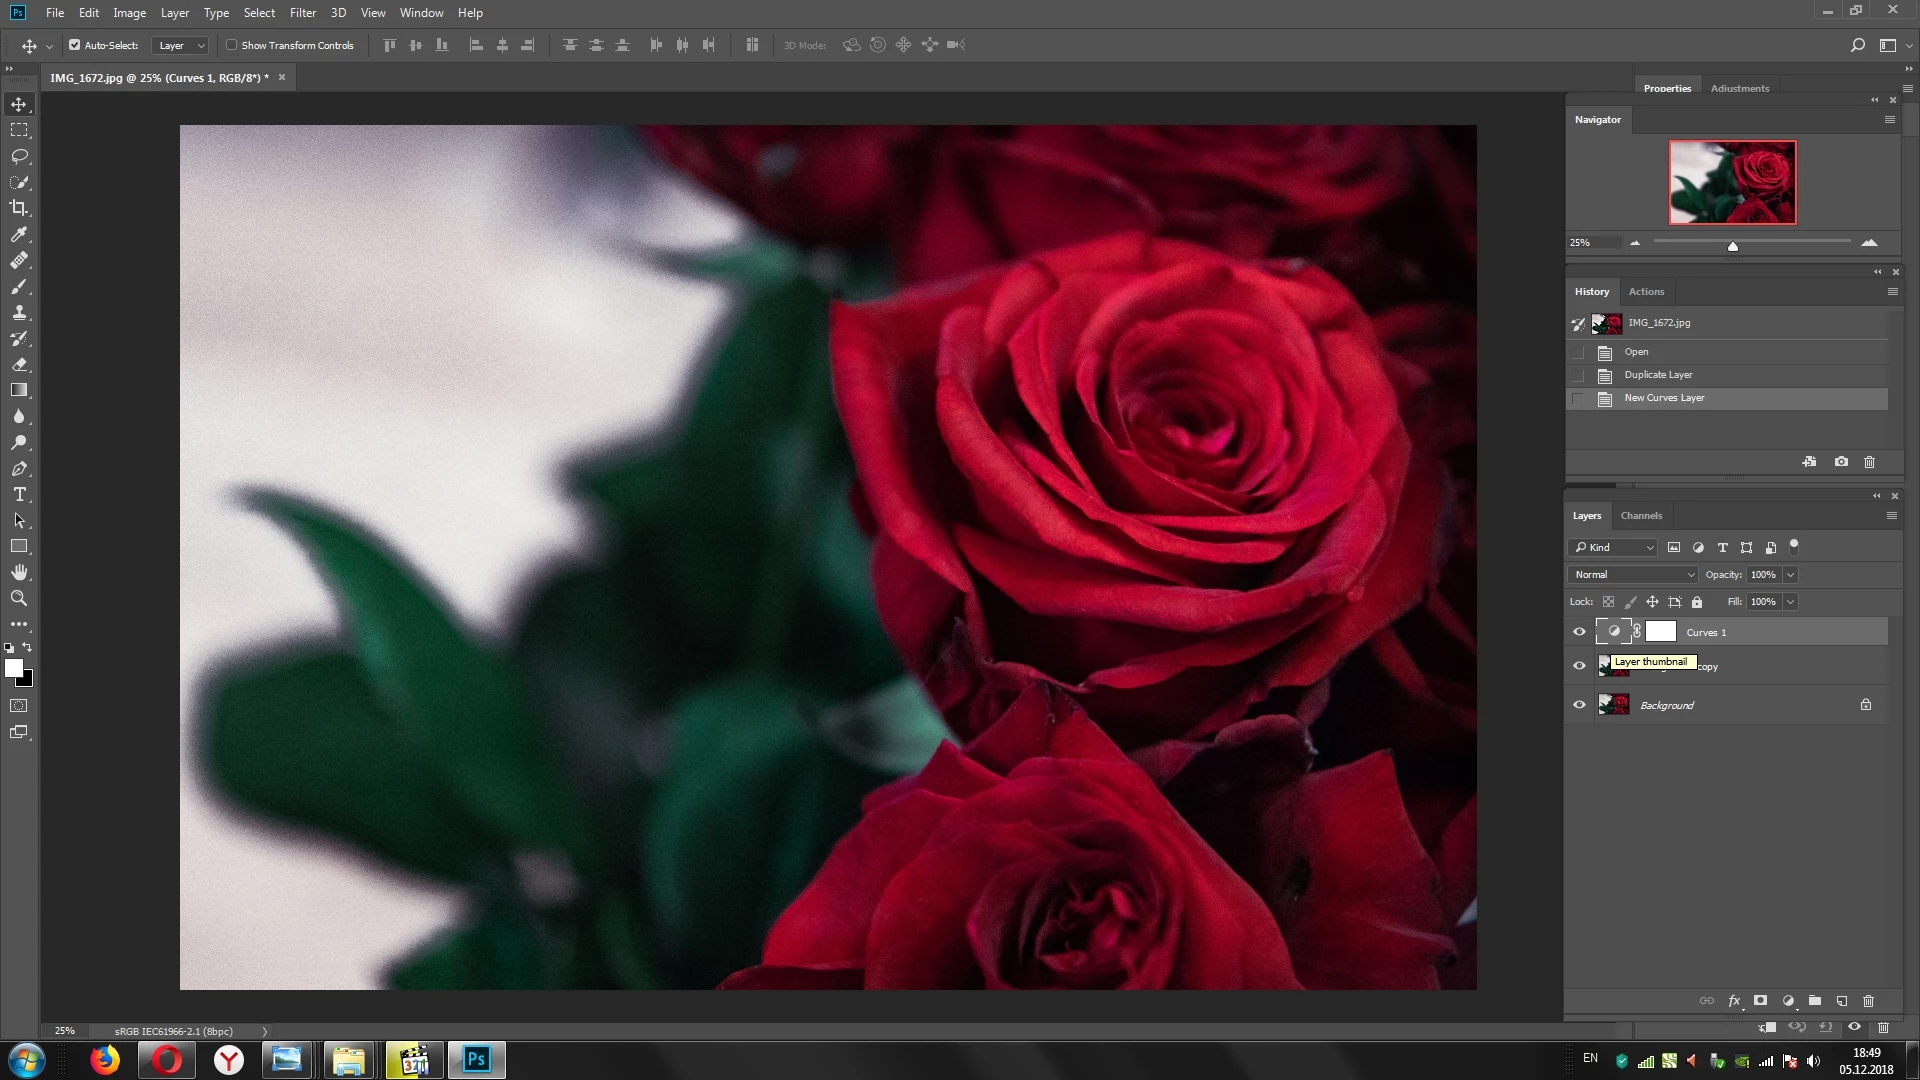Select the Horizontal Type tool

[x=19, y=495]
